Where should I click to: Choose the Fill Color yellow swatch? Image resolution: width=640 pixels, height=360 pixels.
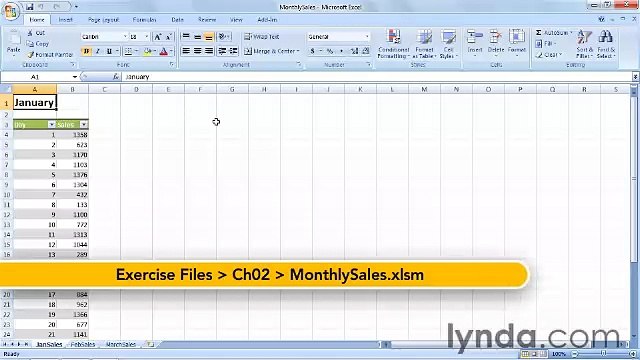(148, 51)
